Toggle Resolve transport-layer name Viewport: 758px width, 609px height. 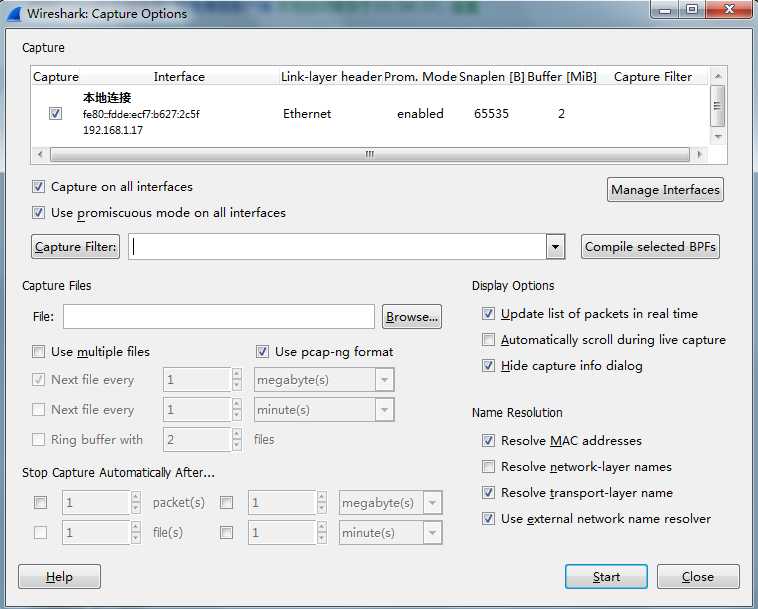click(x=488, y=493)
